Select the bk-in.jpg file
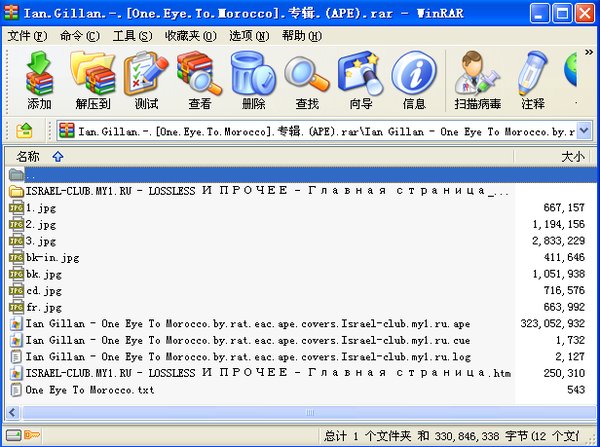The height and width of the screenshot is (447, 600). (x=301, y=257)
